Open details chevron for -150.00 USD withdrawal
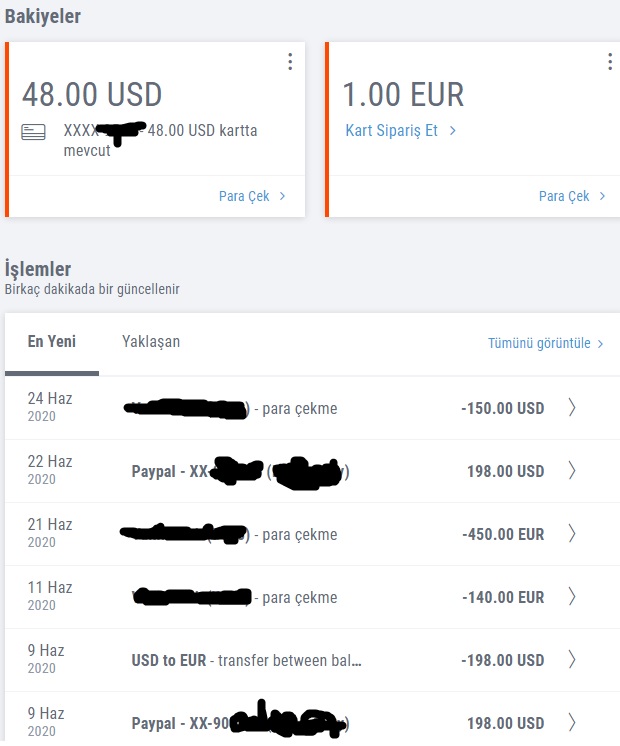 [x=572, y=408]
